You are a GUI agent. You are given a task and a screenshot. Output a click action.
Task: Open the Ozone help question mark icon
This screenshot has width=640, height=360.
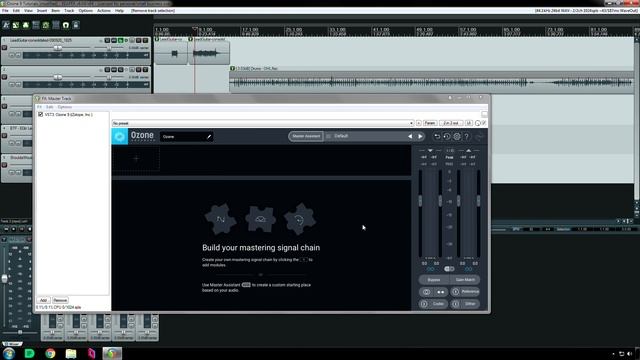467,136
